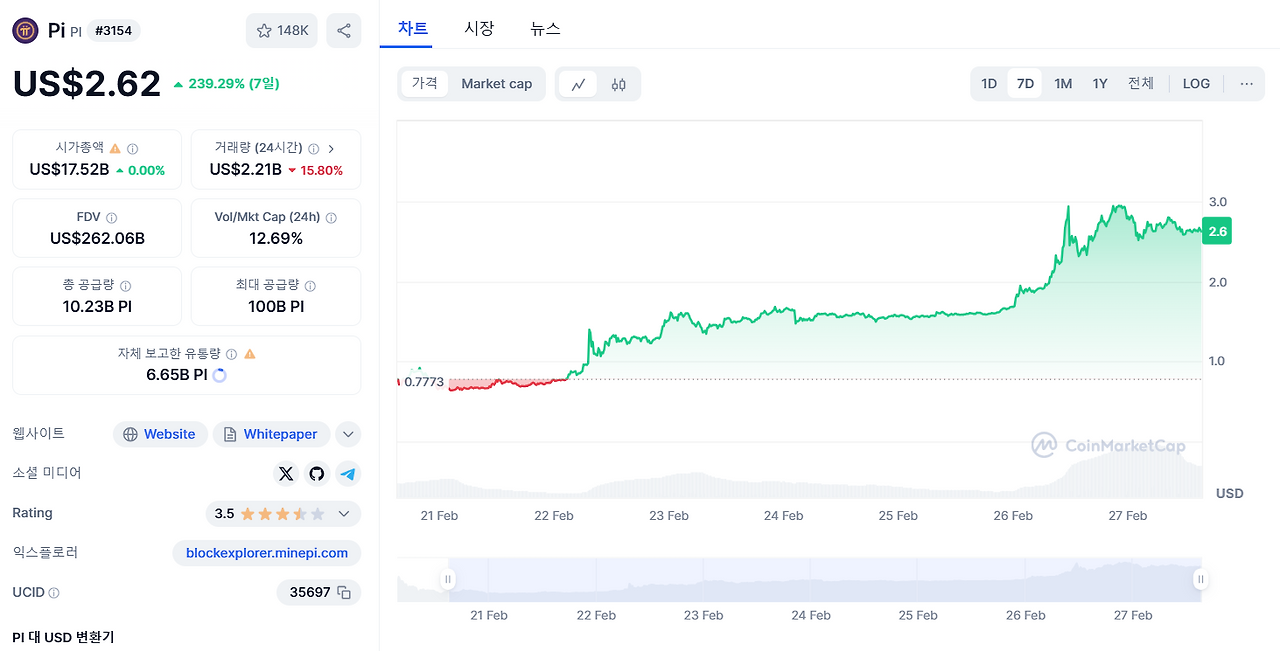1280x651 pixels.
Task: Open 거래량 details arrow
Action: pos(332,148)
